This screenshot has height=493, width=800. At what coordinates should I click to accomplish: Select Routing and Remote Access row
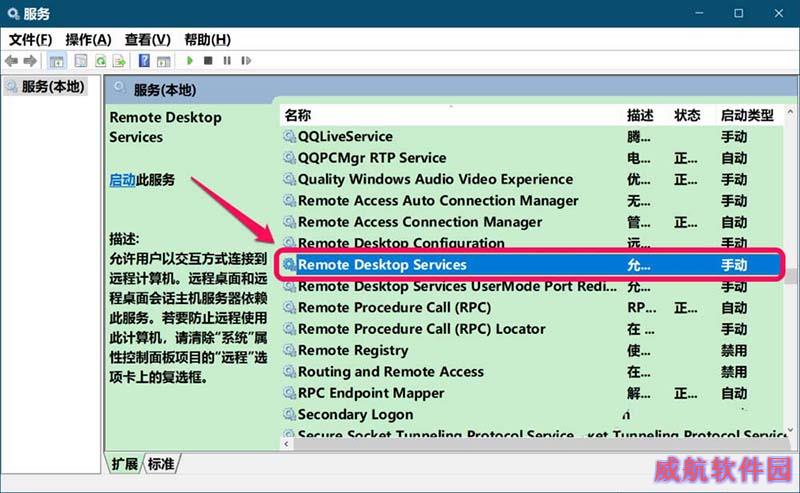click(532, 372)
